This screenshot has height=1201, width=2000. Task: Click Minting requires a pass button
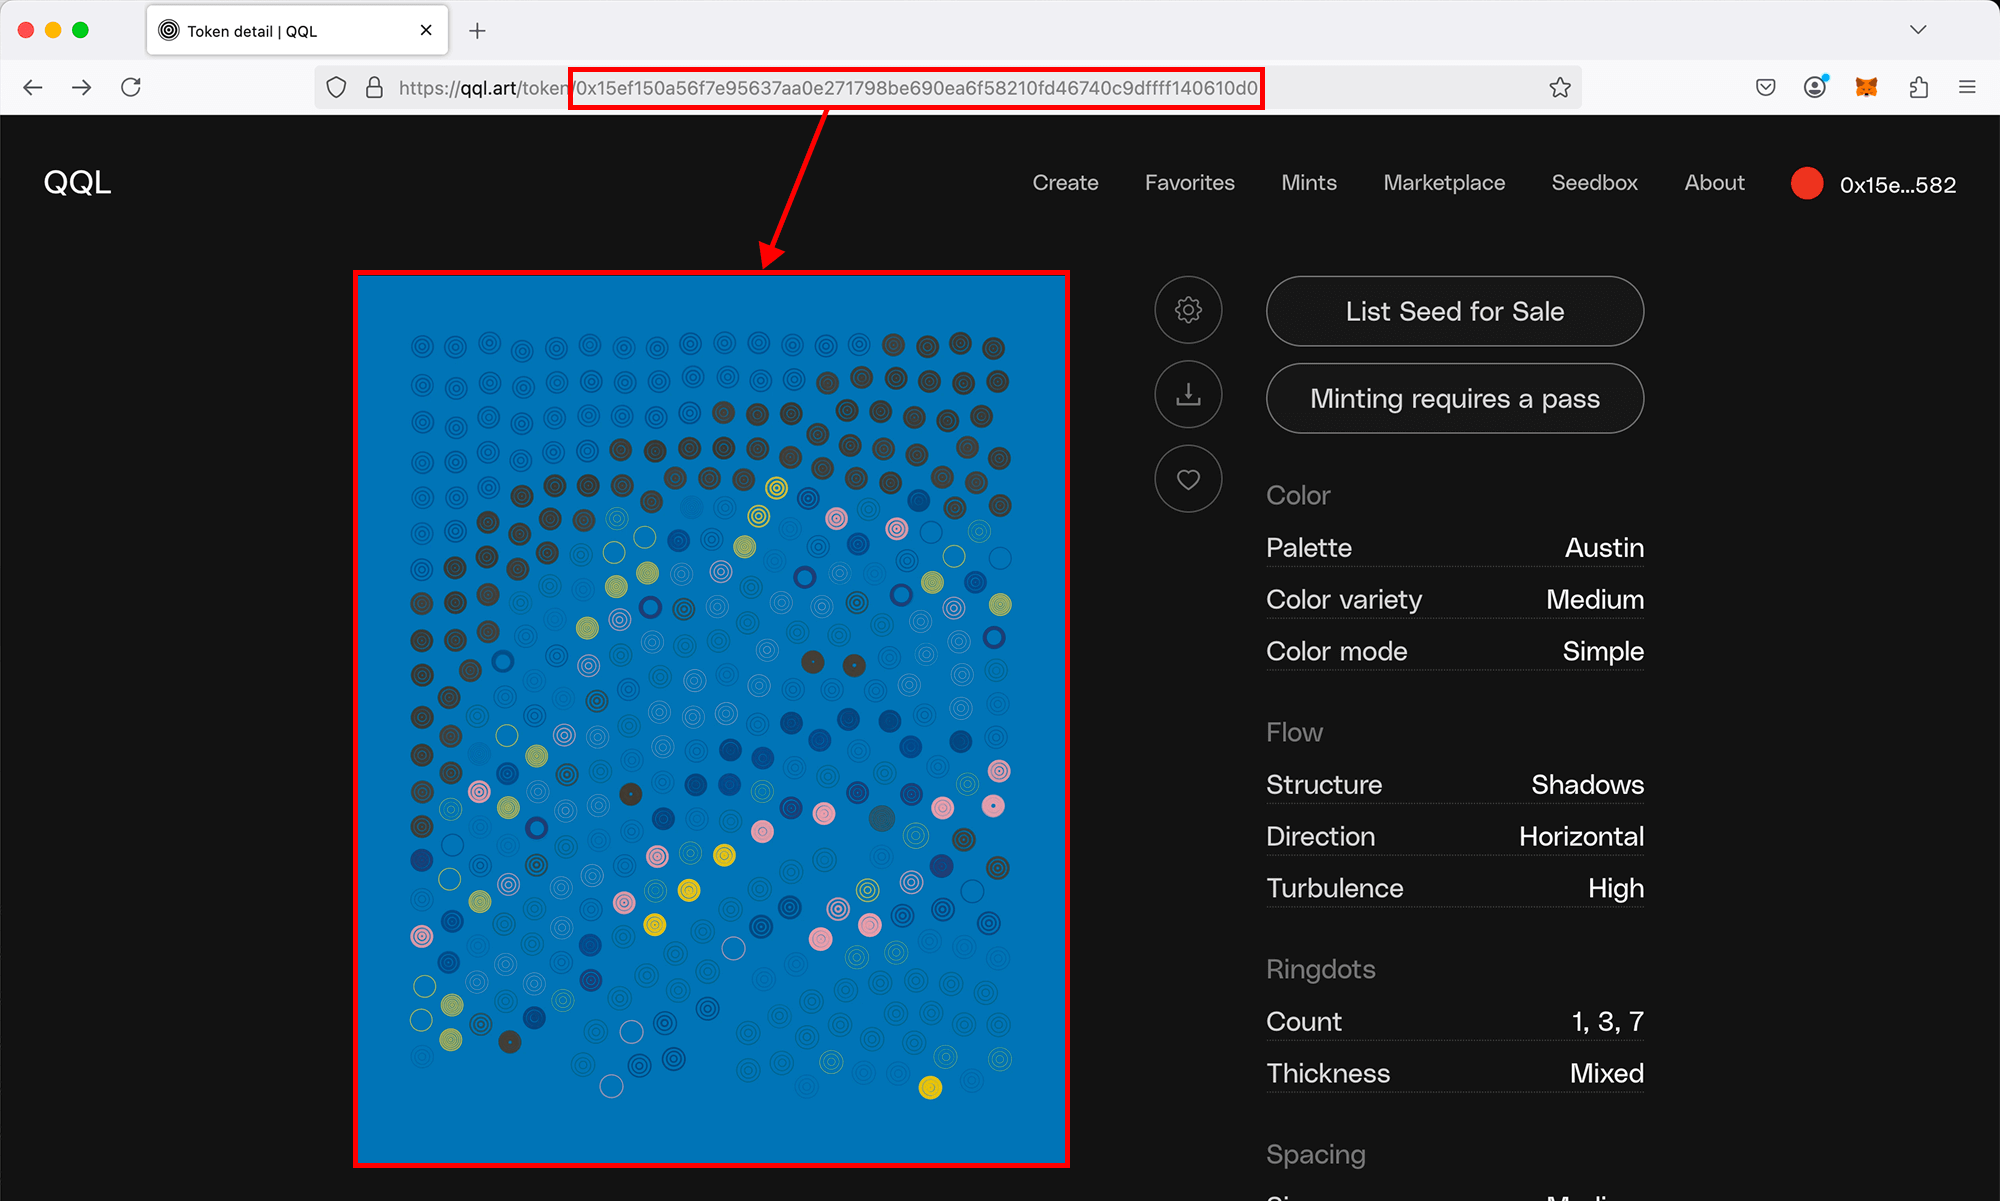coord(1454,399)
